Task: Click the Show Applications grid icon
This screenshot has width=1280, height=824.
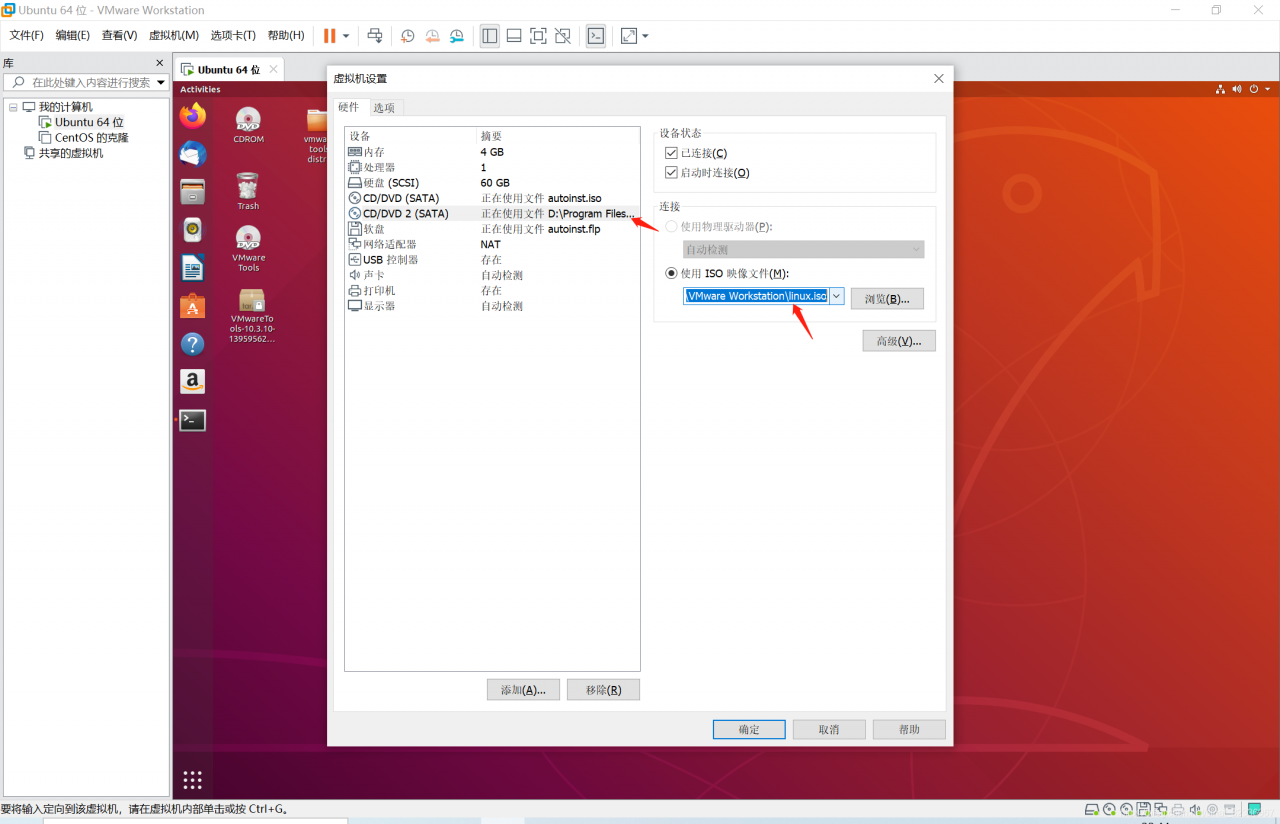Action: (x=193, y=780)
